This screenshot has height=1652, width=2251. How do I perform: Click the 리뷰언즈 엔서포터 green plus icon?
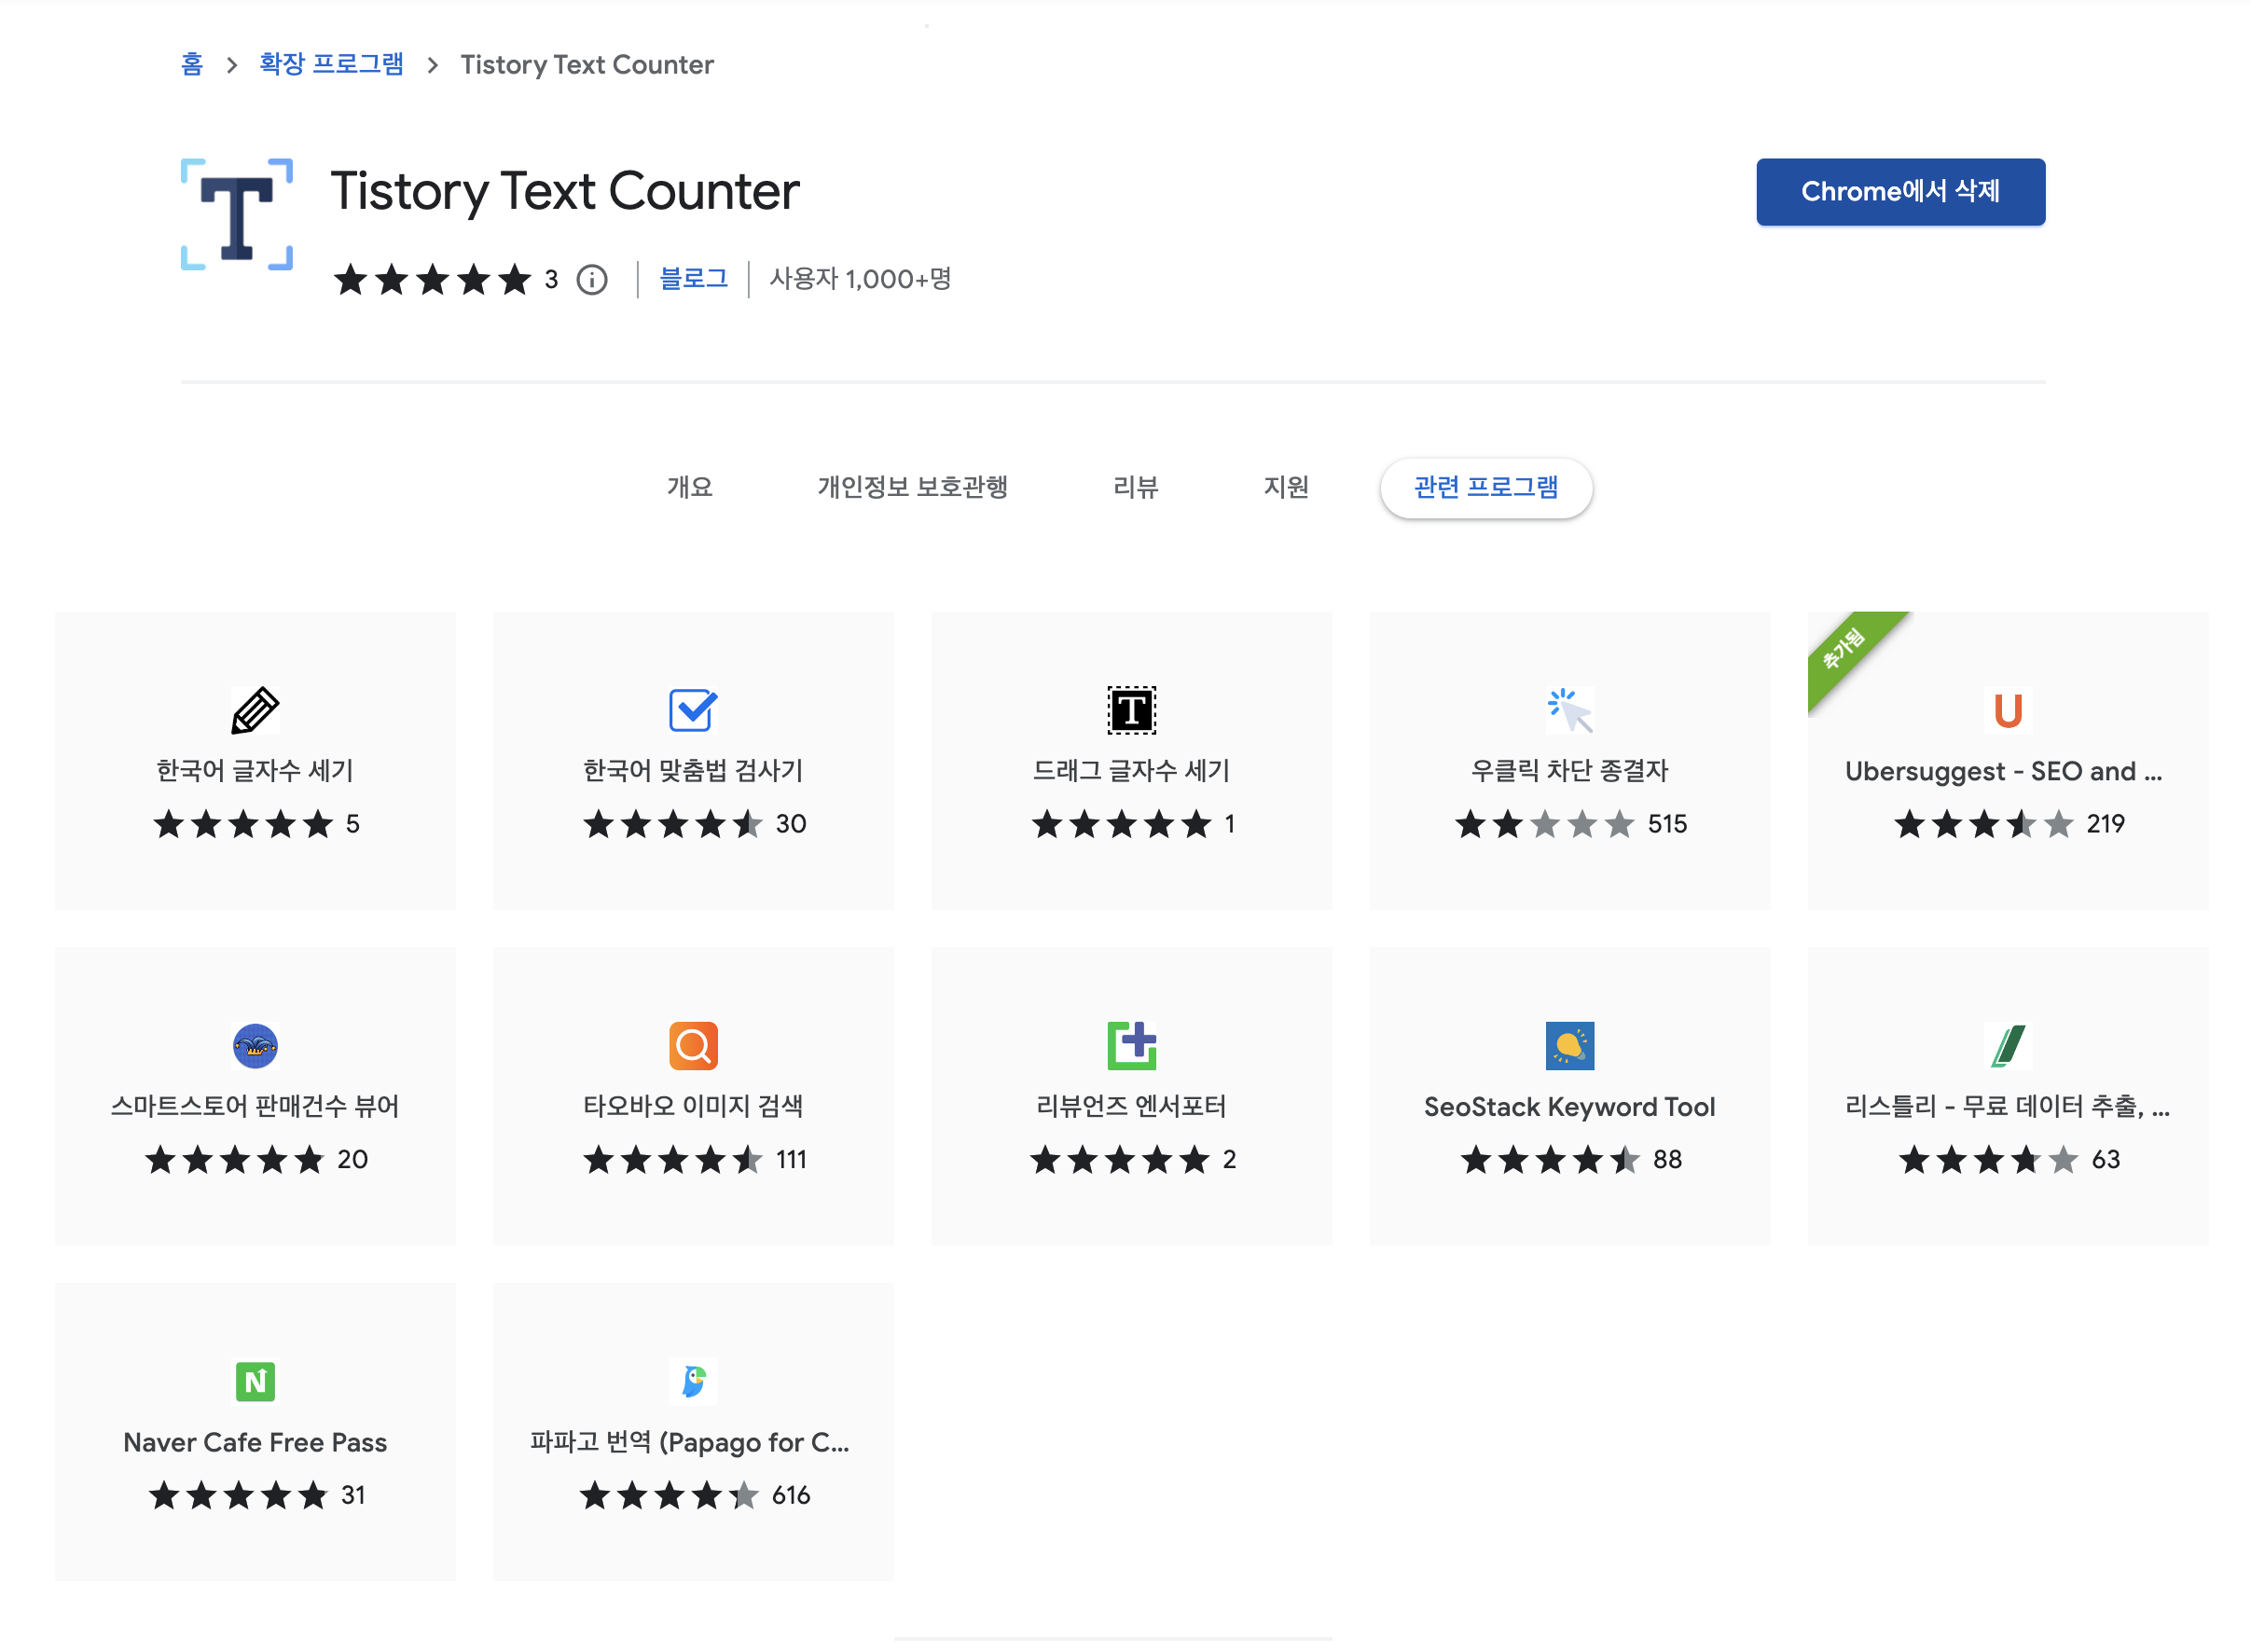coord(1131,1046)
